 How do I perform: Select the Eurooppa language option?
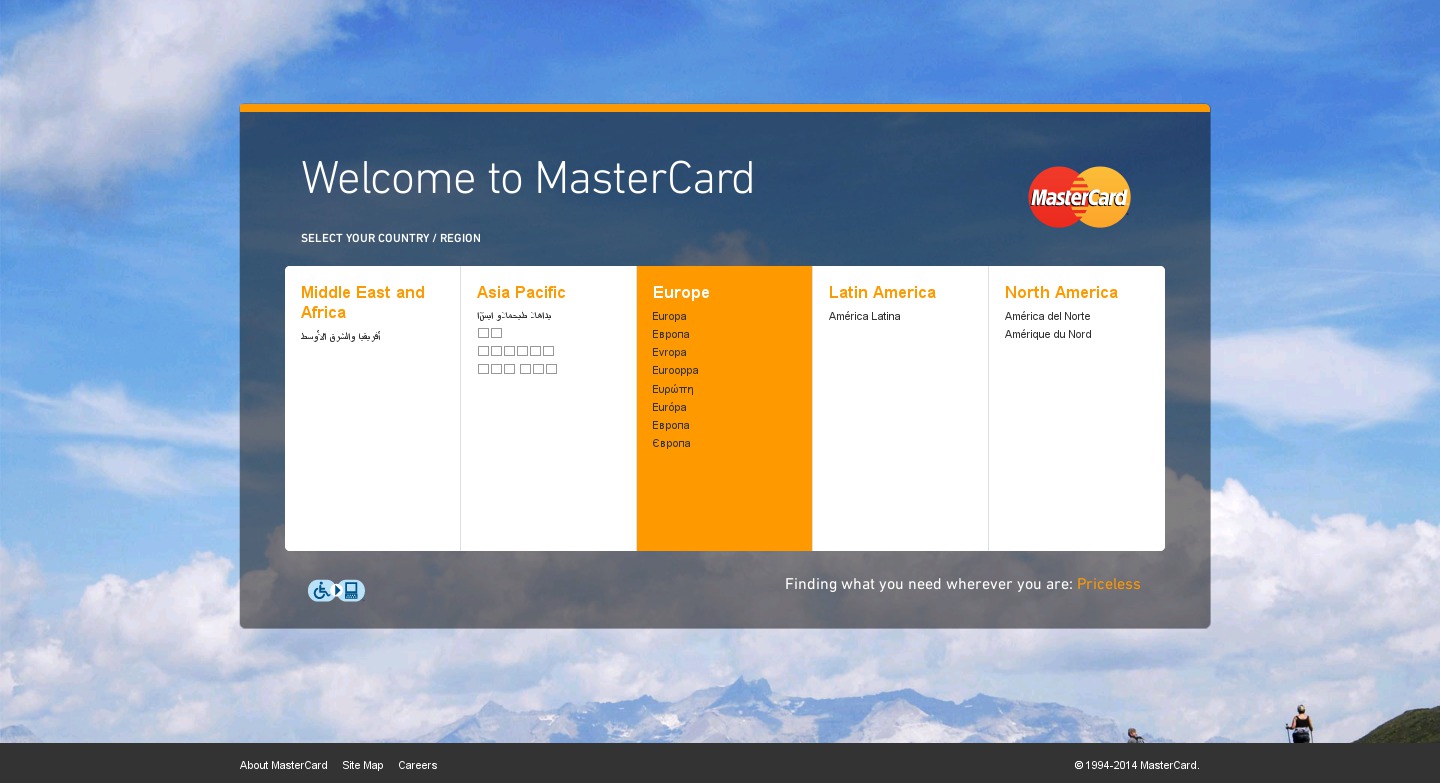click(675, 370)
